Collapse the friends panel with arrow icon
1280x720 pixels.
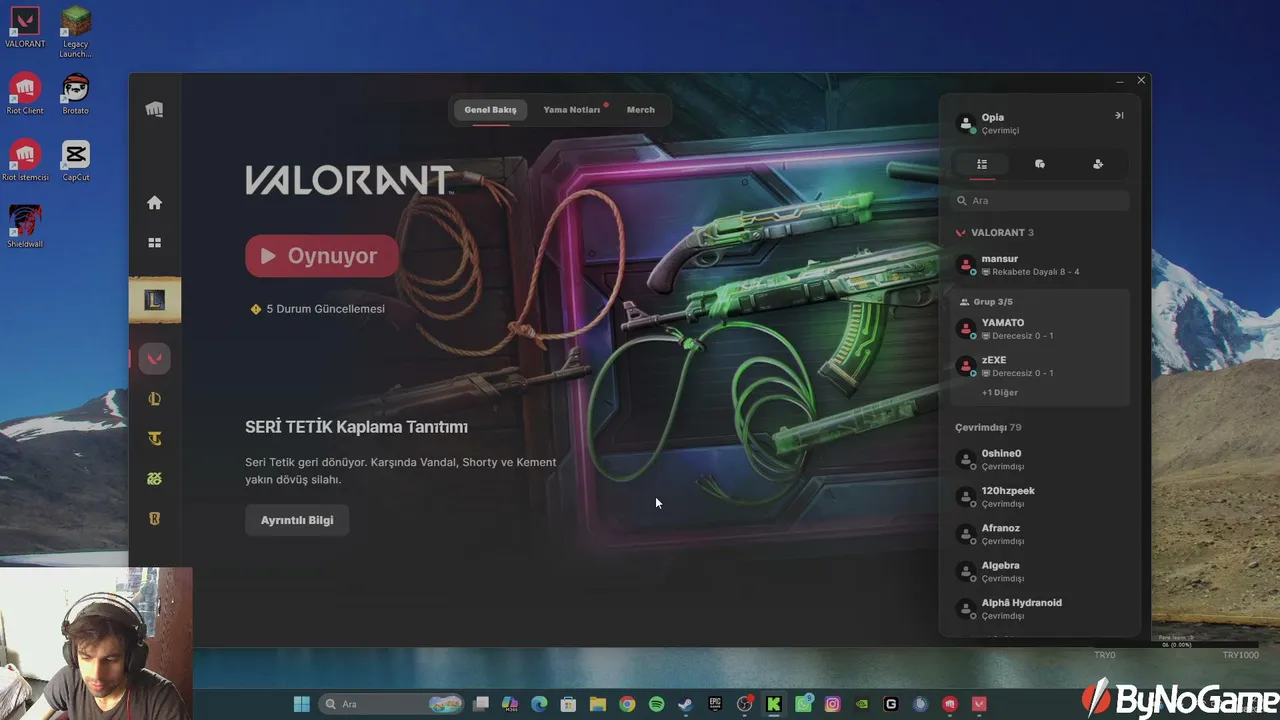(1119, 116)
